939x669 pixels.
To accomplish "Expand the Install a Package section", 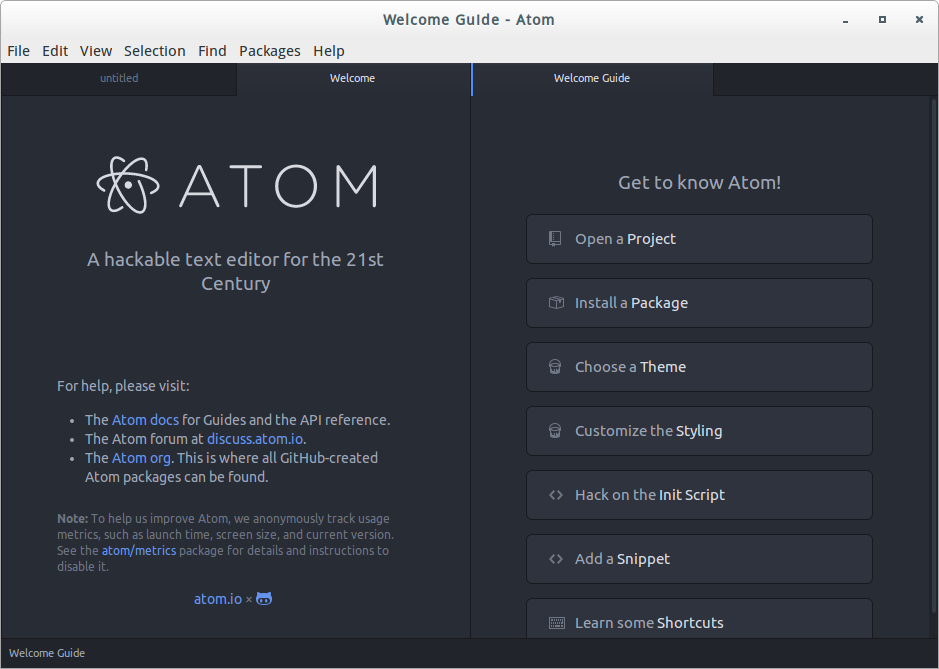I will (699, 303).
